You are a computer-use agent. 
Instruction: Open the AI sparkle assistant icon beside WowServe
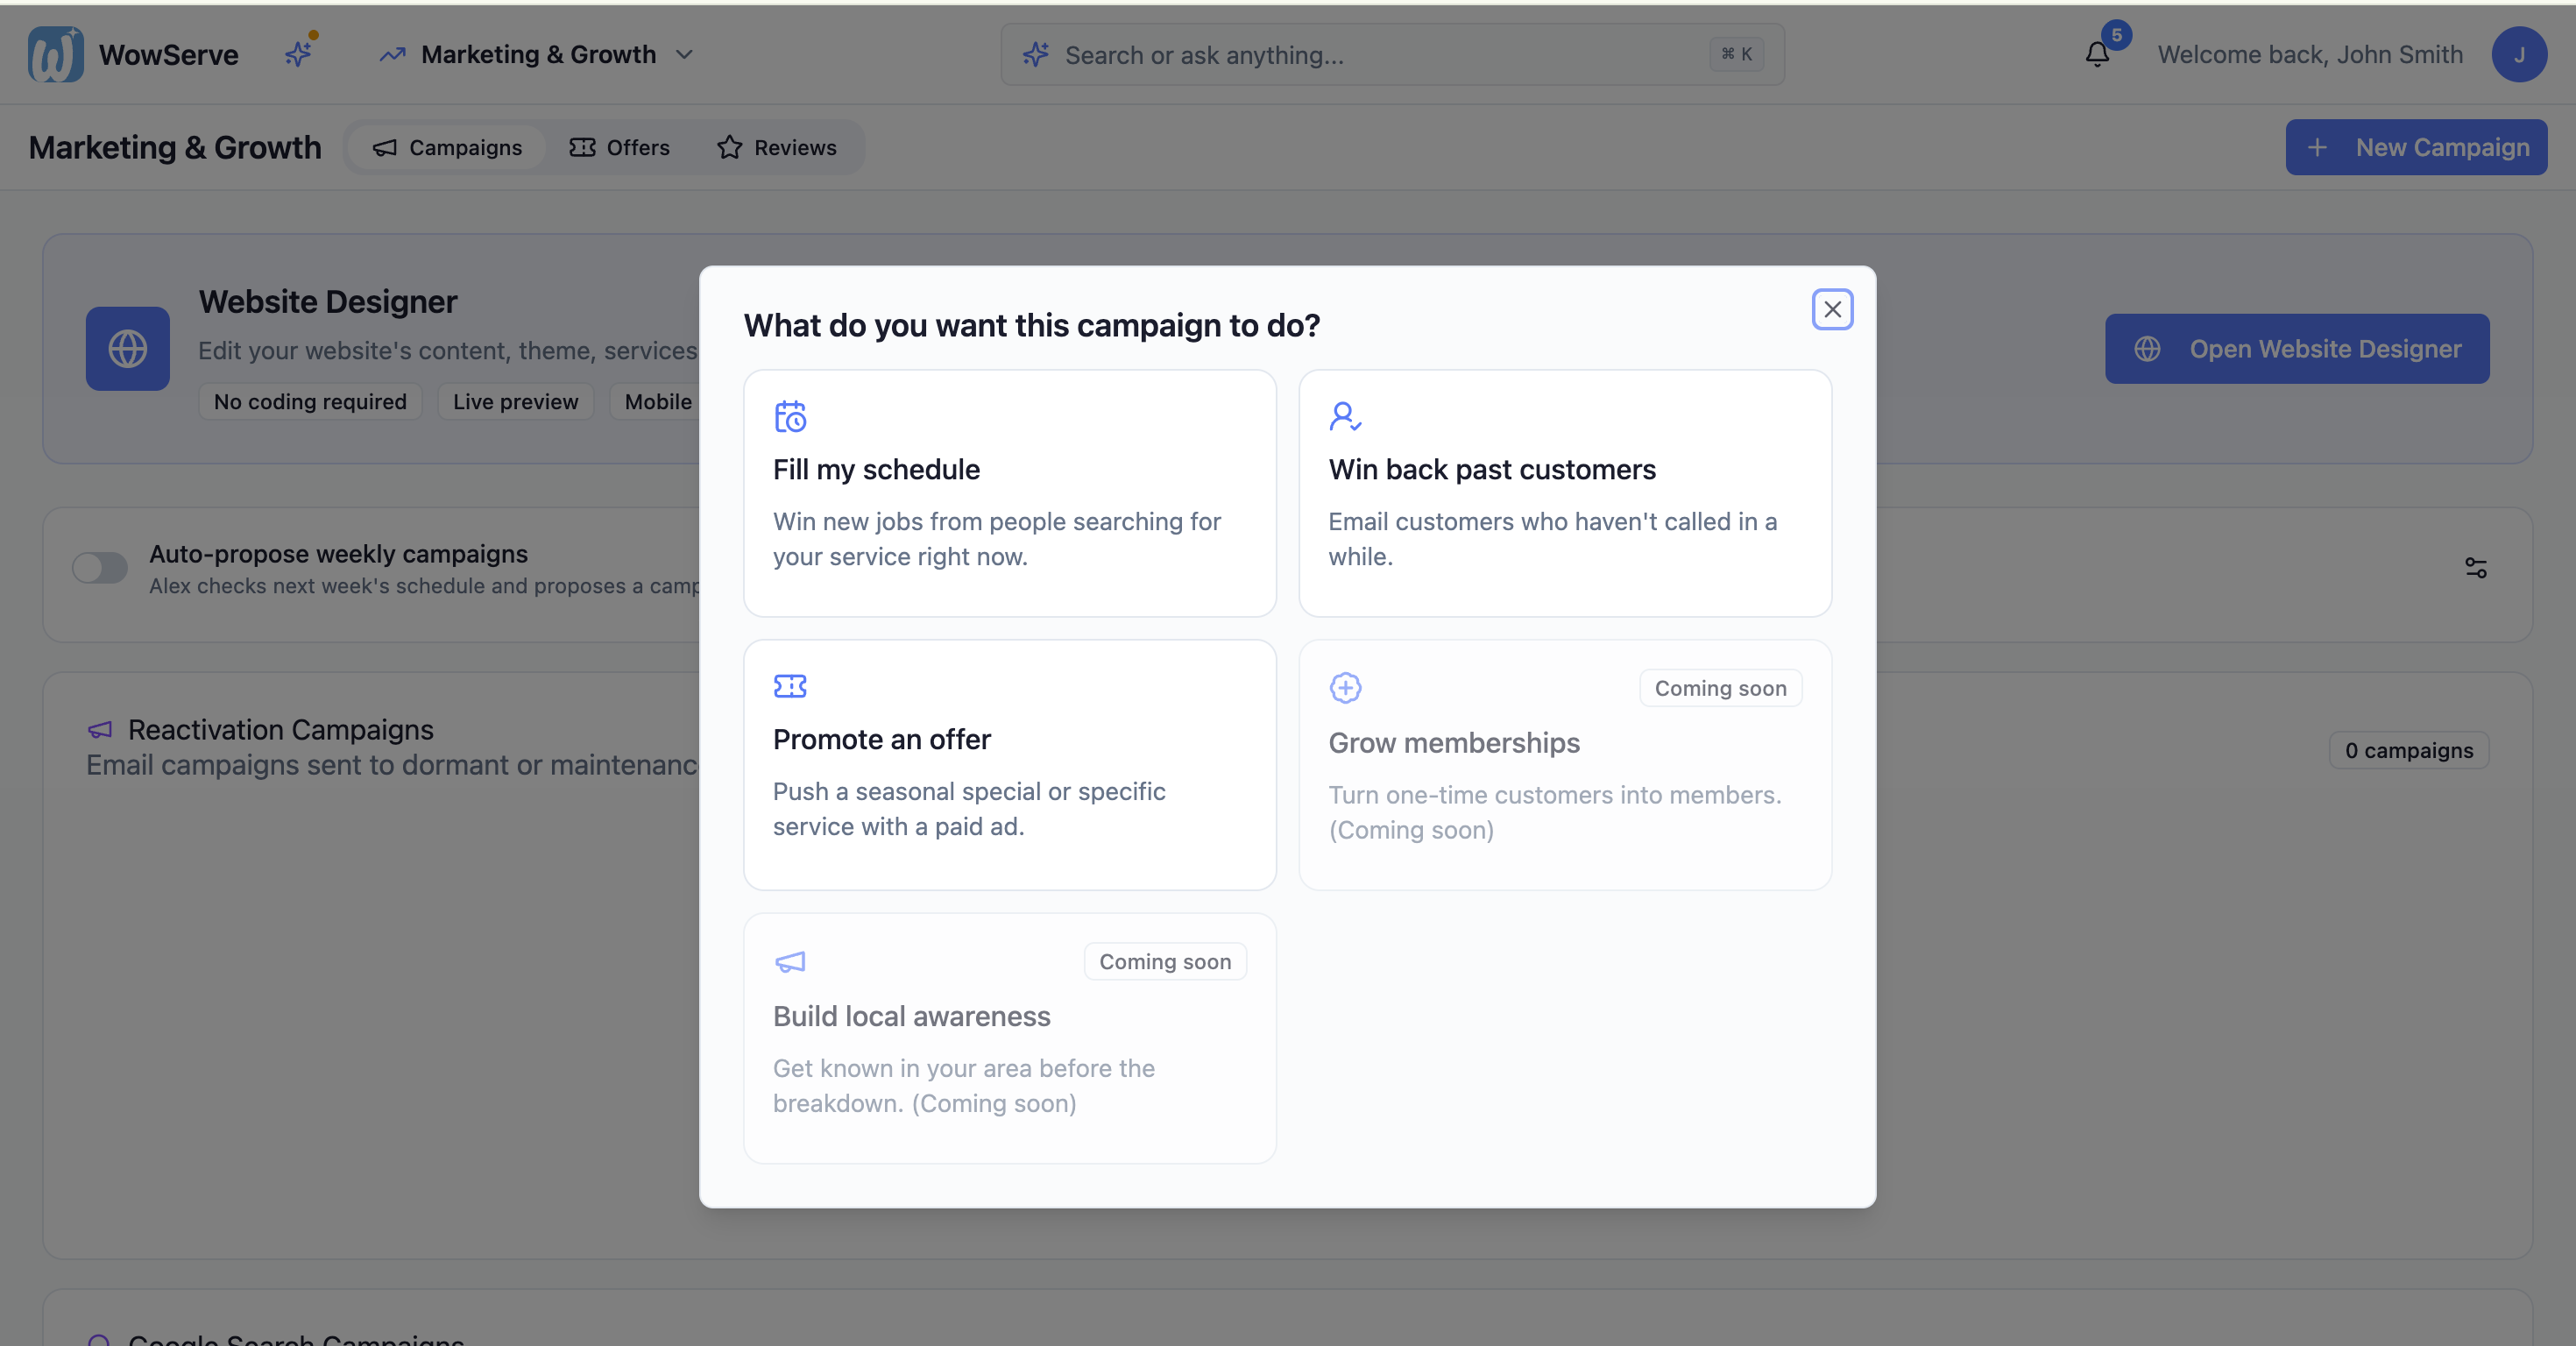tap(299, 53)
